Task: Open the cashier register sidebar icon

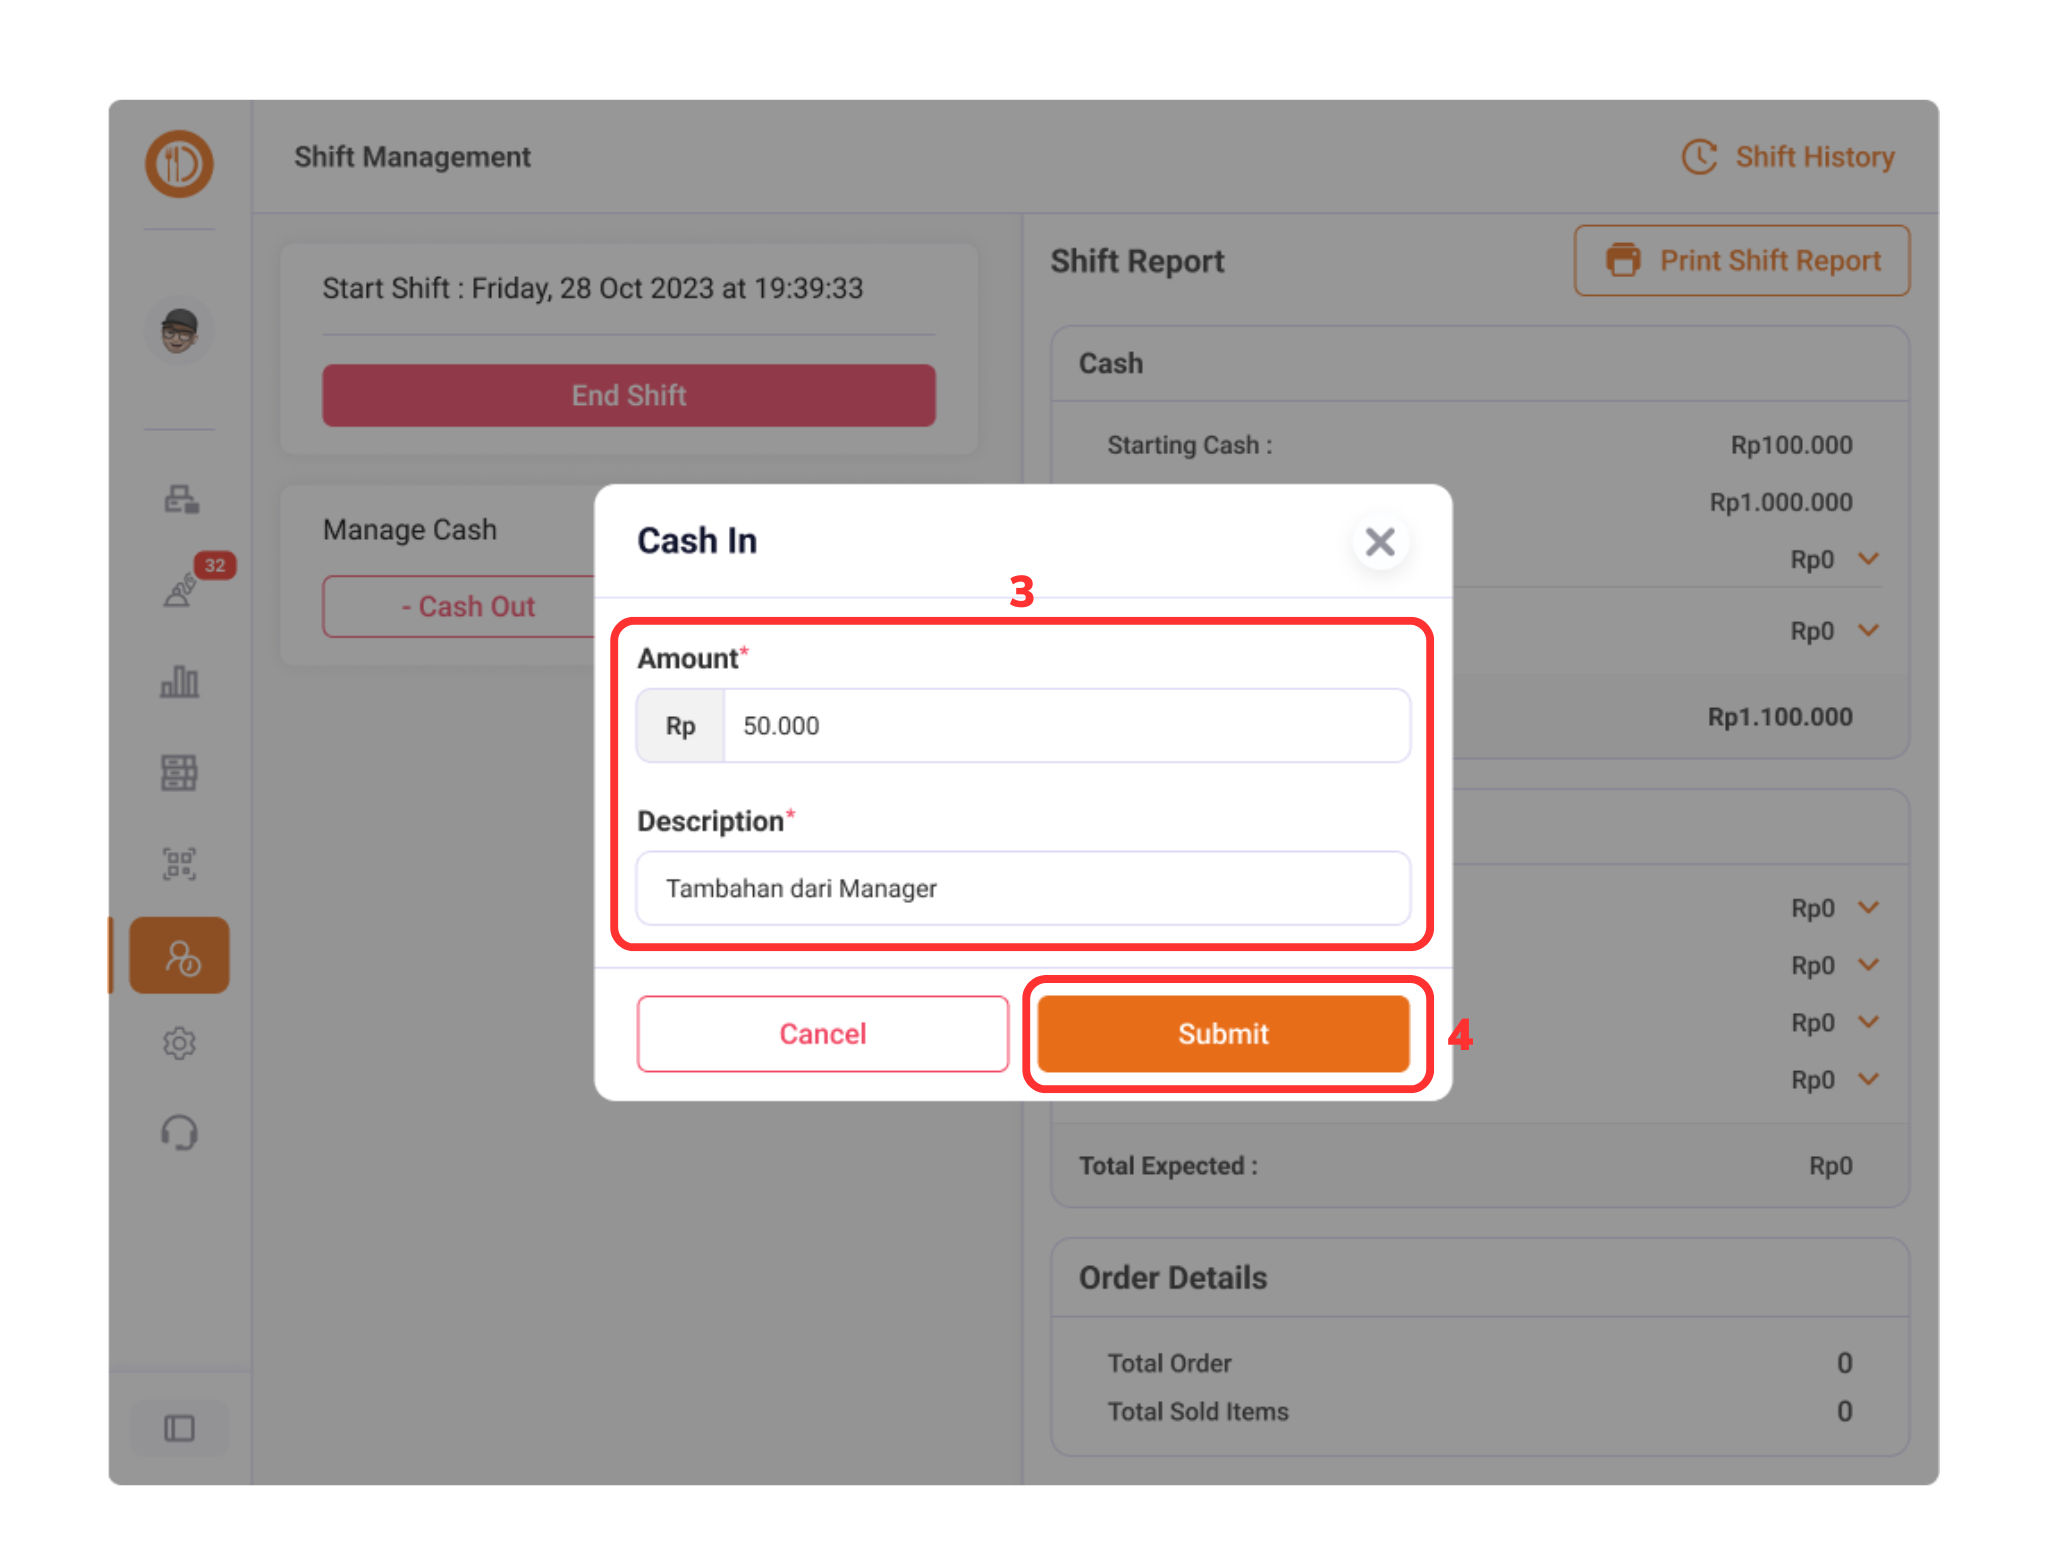Action: [181, 498]
